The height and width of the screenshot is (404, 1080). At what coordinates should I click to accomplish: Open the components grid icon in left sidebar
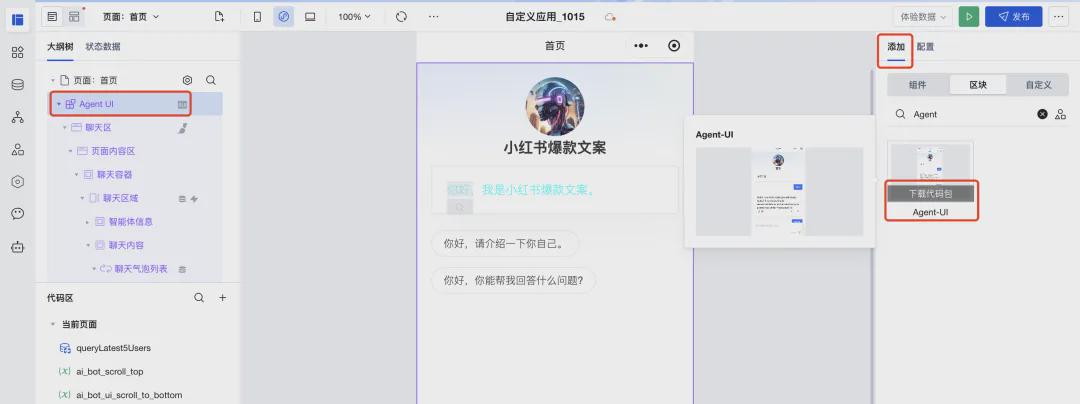pyautogui.click(x=18, y=52)
